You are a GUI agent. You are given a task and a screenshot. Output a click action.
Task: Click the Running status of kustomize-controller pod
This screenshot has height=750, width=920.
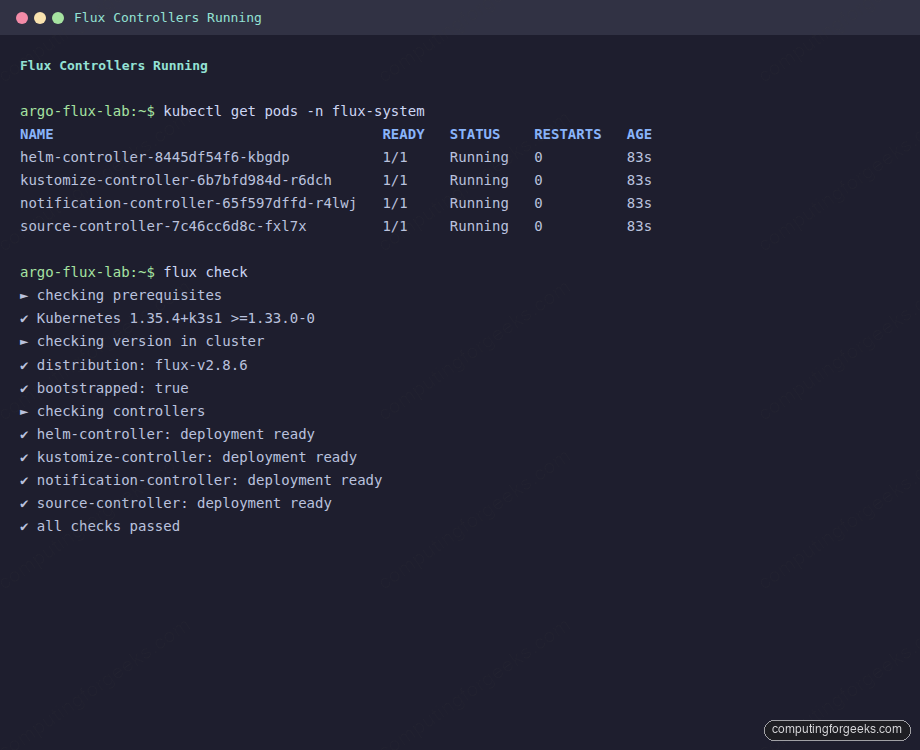pos(479,180)
